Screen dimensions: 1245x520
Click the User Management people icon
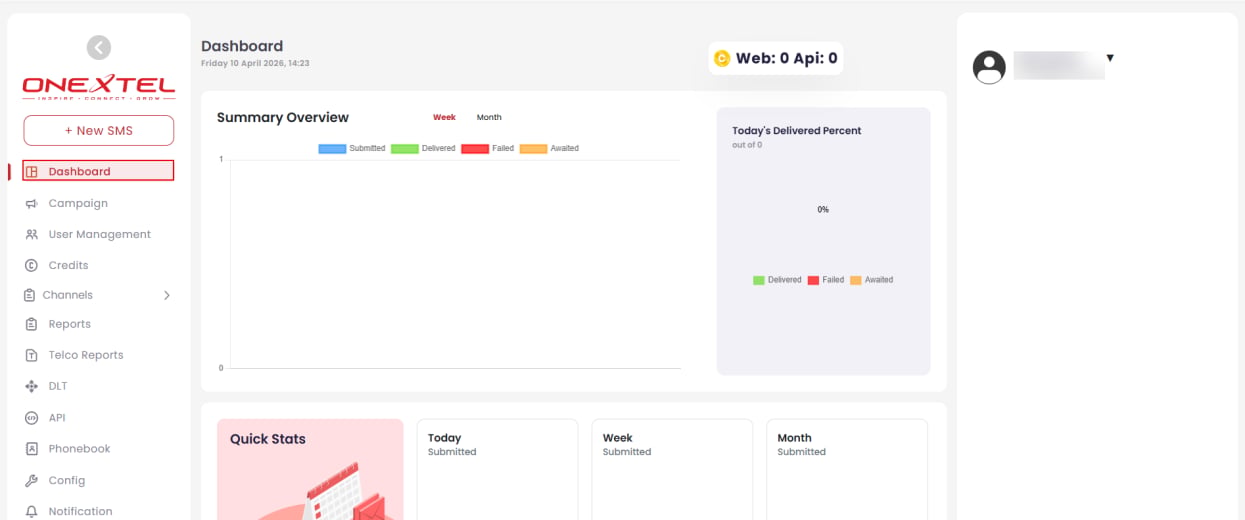click(32, 234)
